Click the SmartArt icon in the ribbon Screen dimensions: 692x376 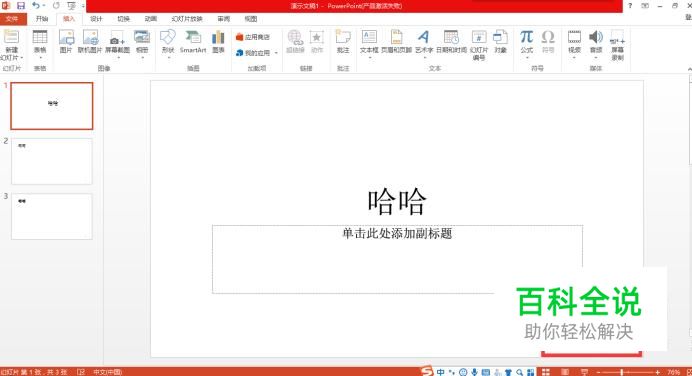coord(193,41)
